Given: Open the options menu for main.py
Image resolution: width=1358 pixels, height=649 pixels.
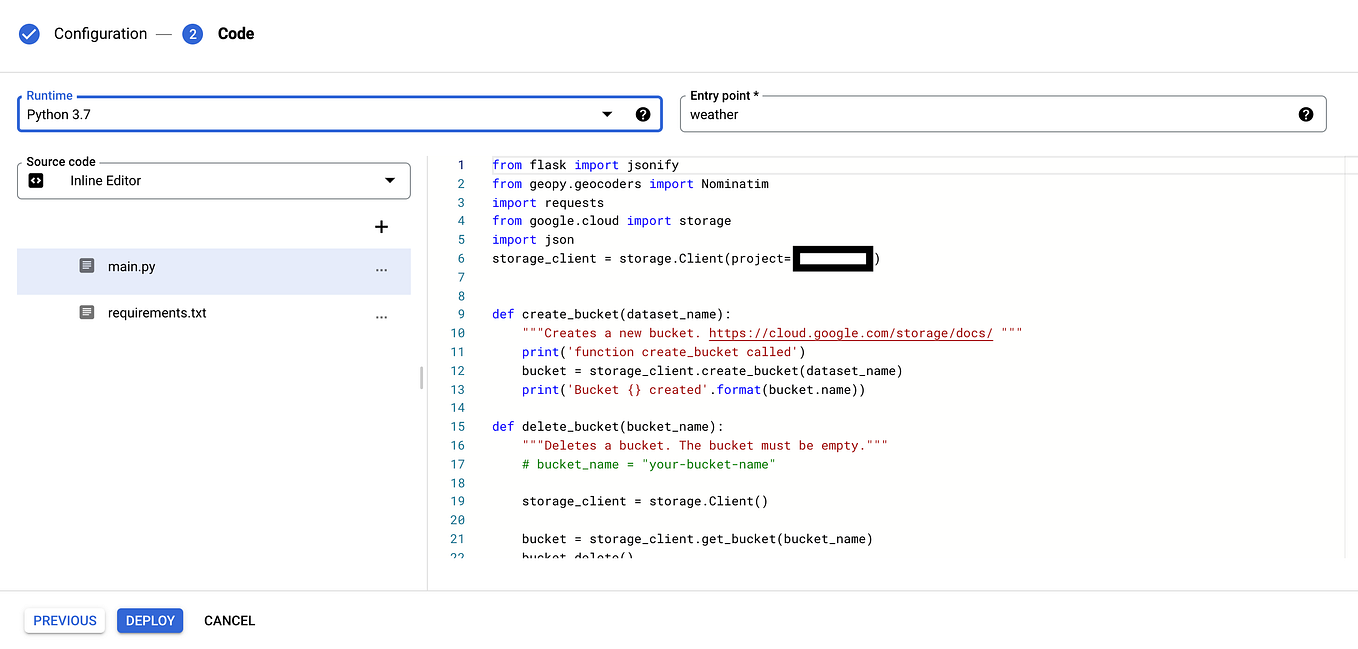Looking at the screenshot, I should 381,271.
